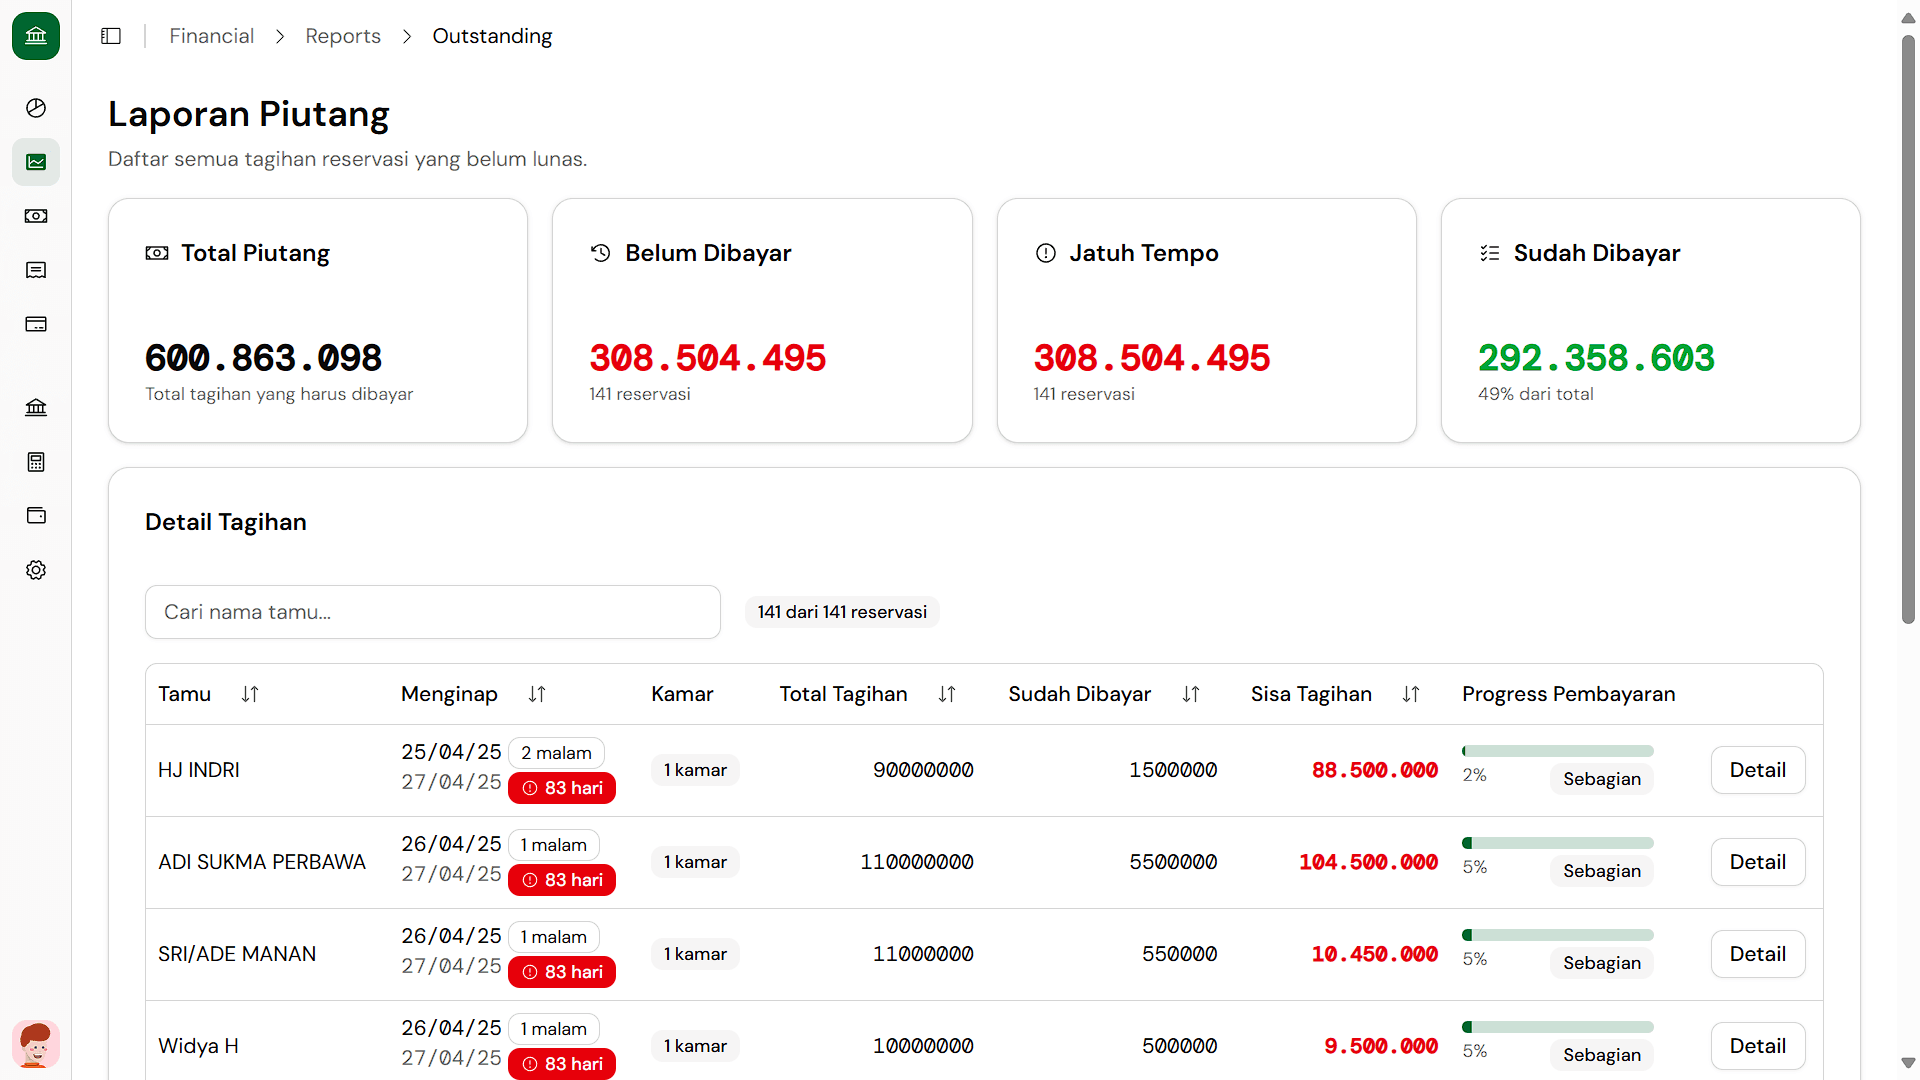Go to Reports breadcrumb
The width and height of the screenshot is (1920, 1080).
[x=343, y=36]
